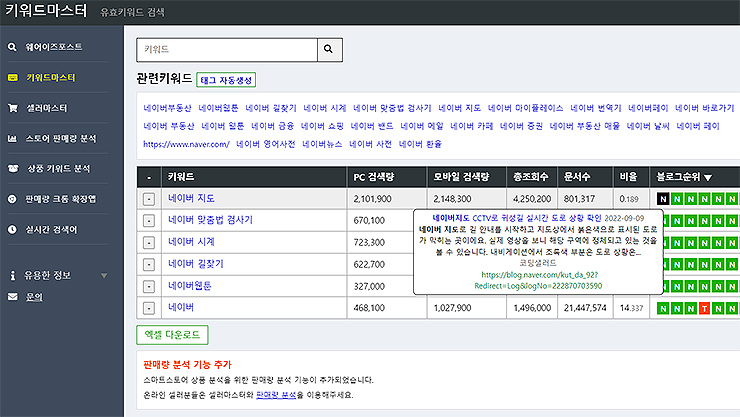Sort table by 모바일 검색량 header
This screenshot has height=417, width=740.
[461, 177]
